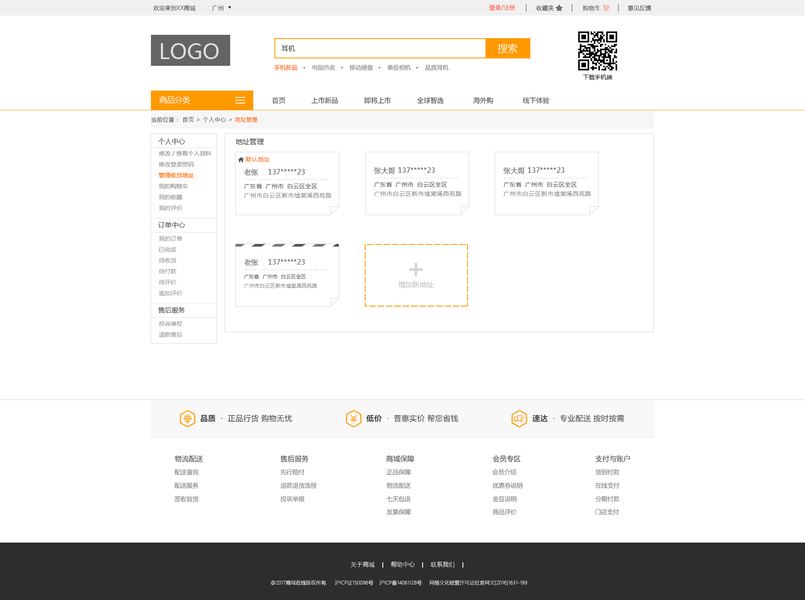
Task: Open footer link 配送查询
Action: click(186, 472)
